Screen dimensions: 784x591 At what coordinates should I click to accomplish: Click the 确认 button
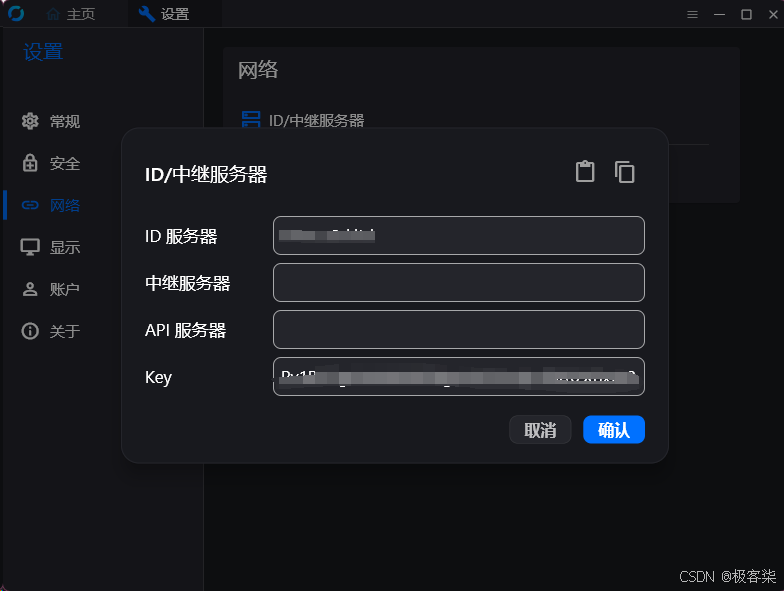614,430
